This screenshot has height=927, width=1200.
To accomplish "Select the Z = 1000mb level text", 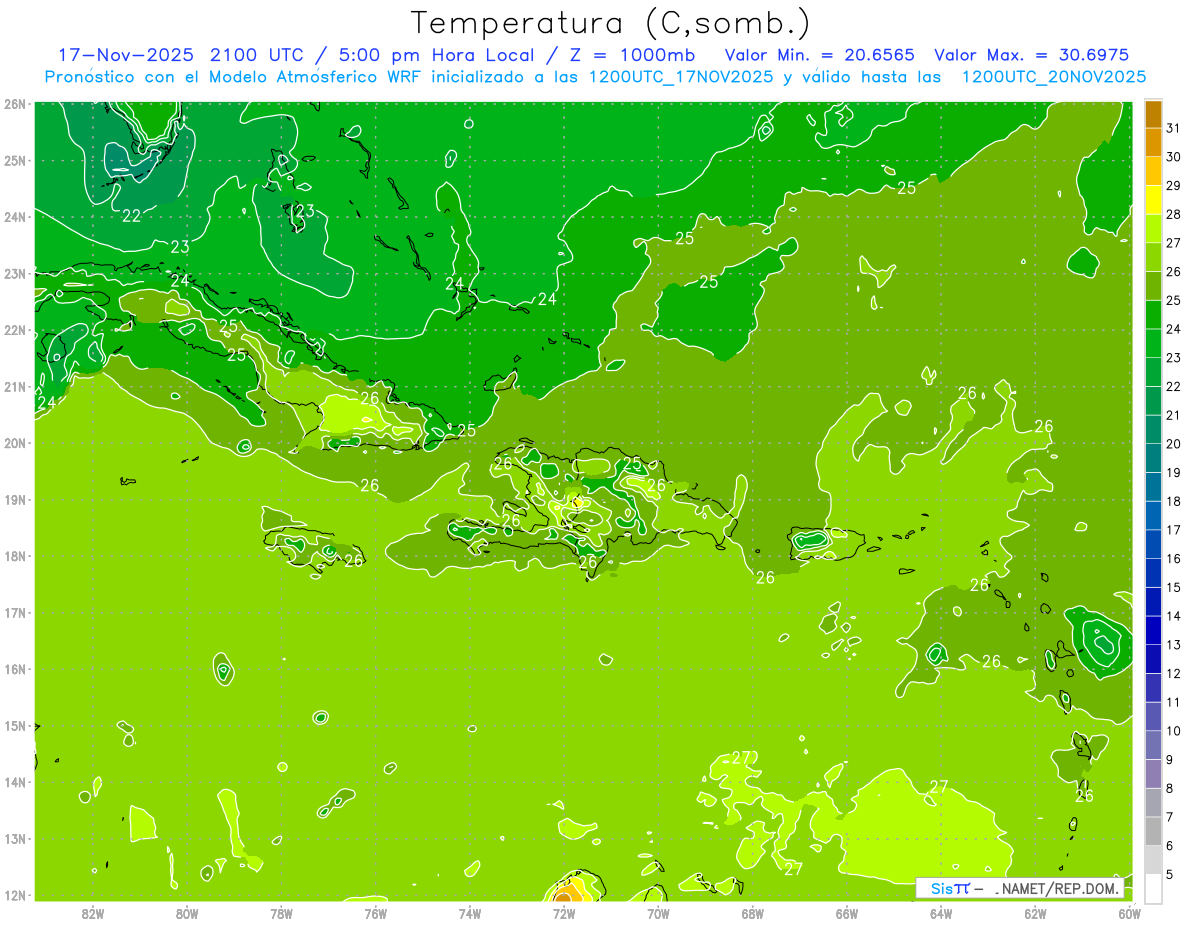I will coord(633,55).
